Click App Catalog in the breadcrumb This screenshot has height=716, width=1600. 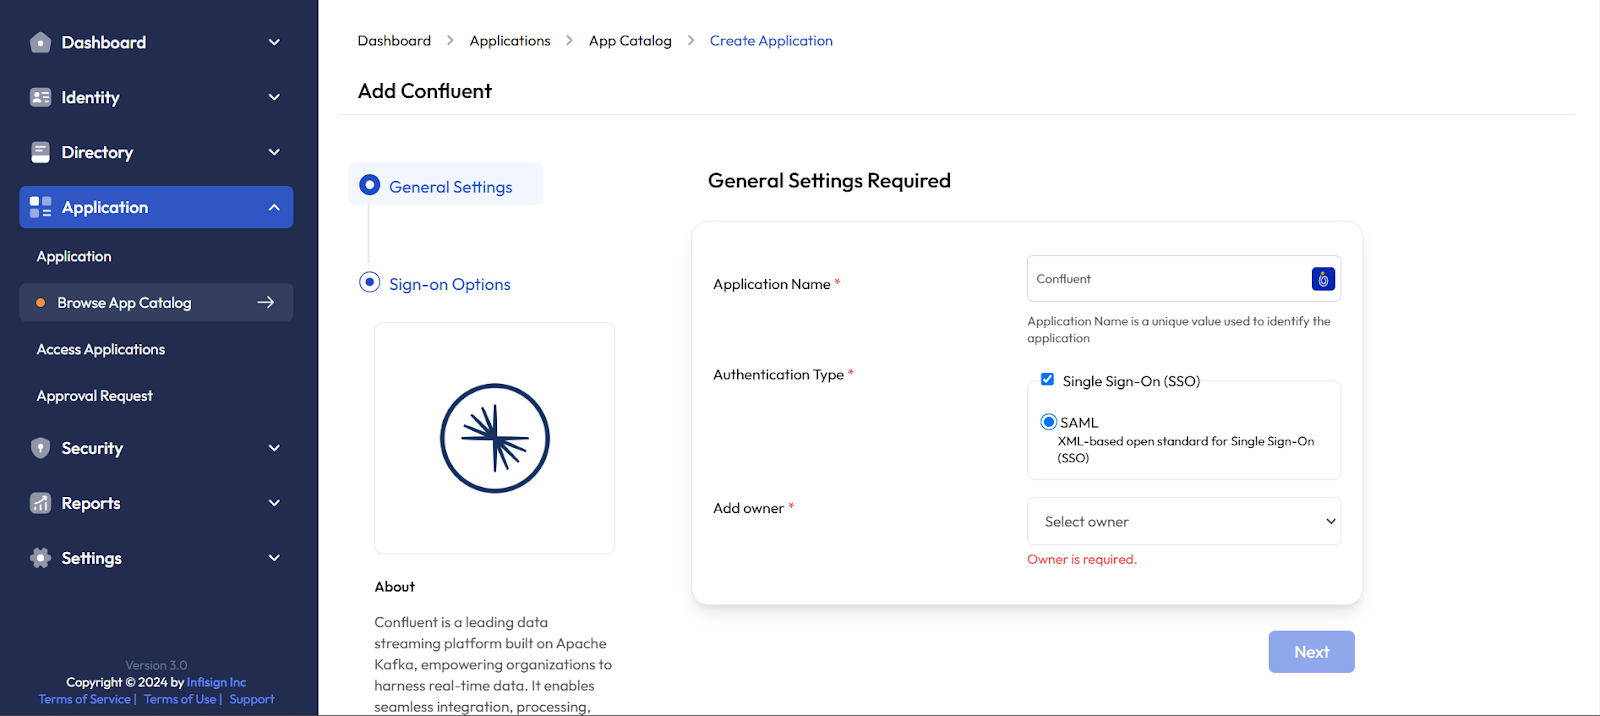coord(630,41)
